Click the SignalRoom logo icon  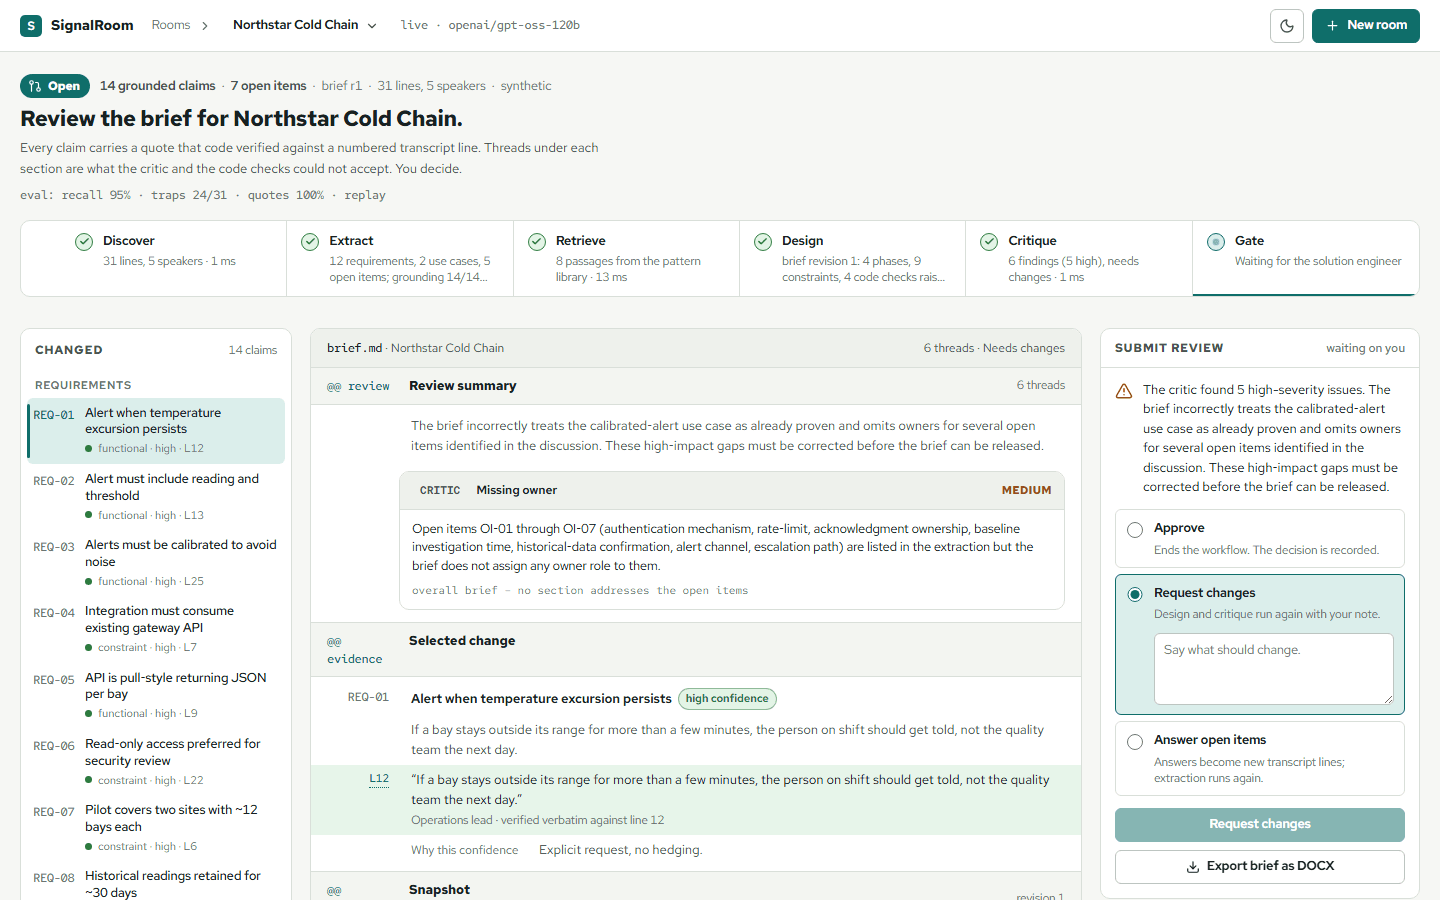(x=31, y=25)
